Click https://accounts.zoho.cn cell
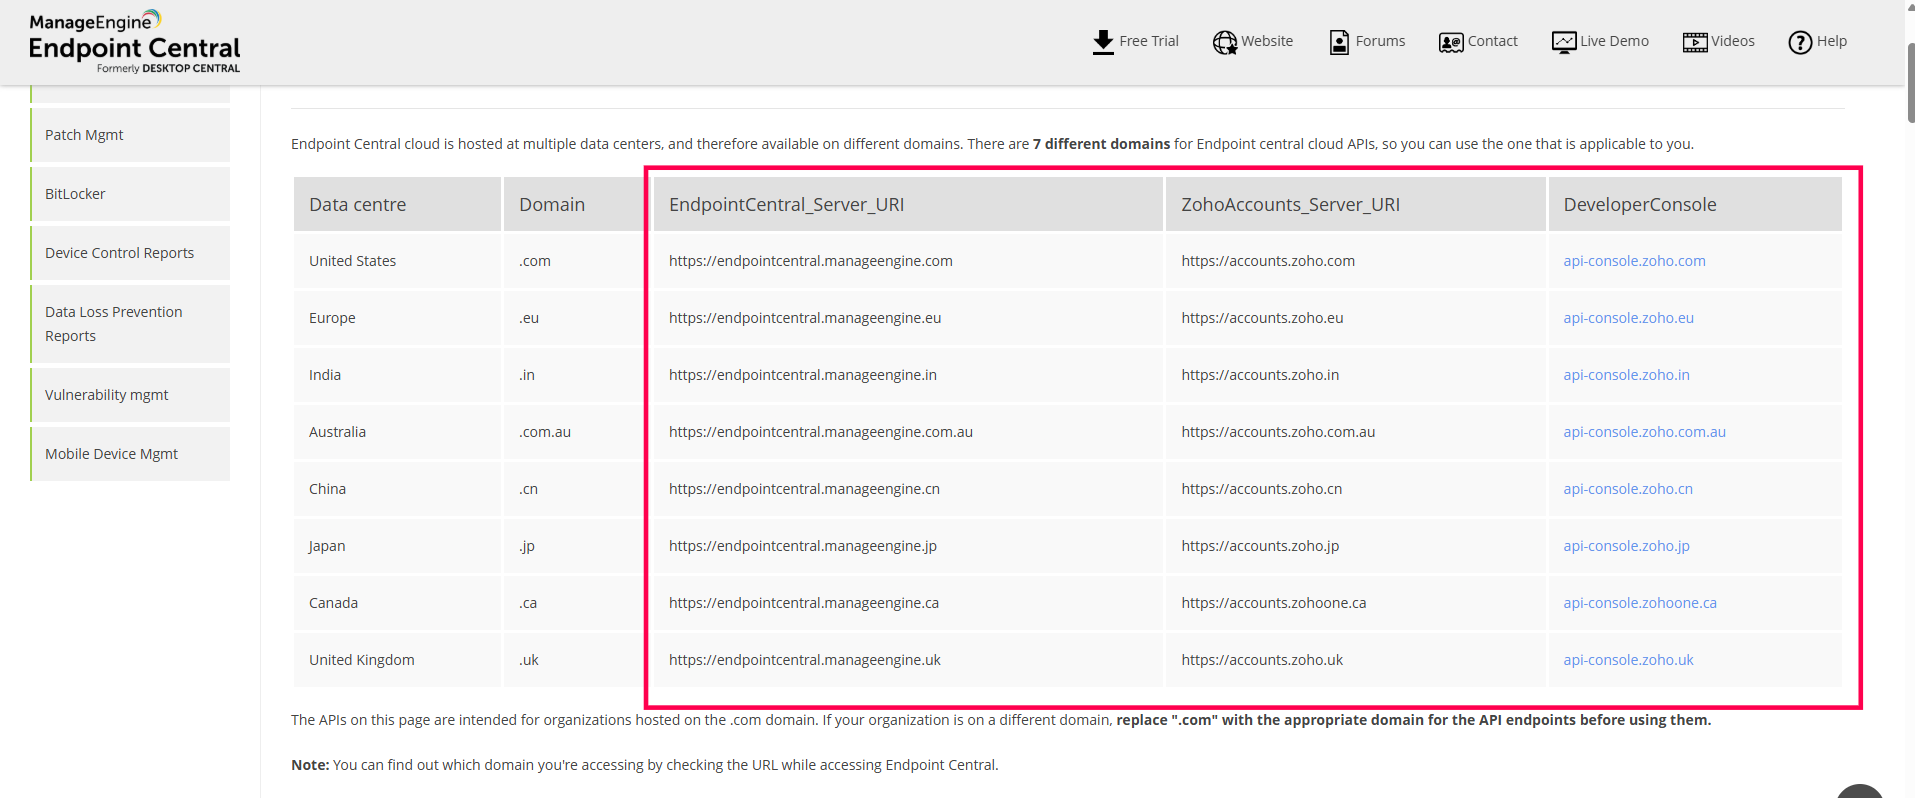Screen dimensions: 1915x798 tap(1356, 489)
